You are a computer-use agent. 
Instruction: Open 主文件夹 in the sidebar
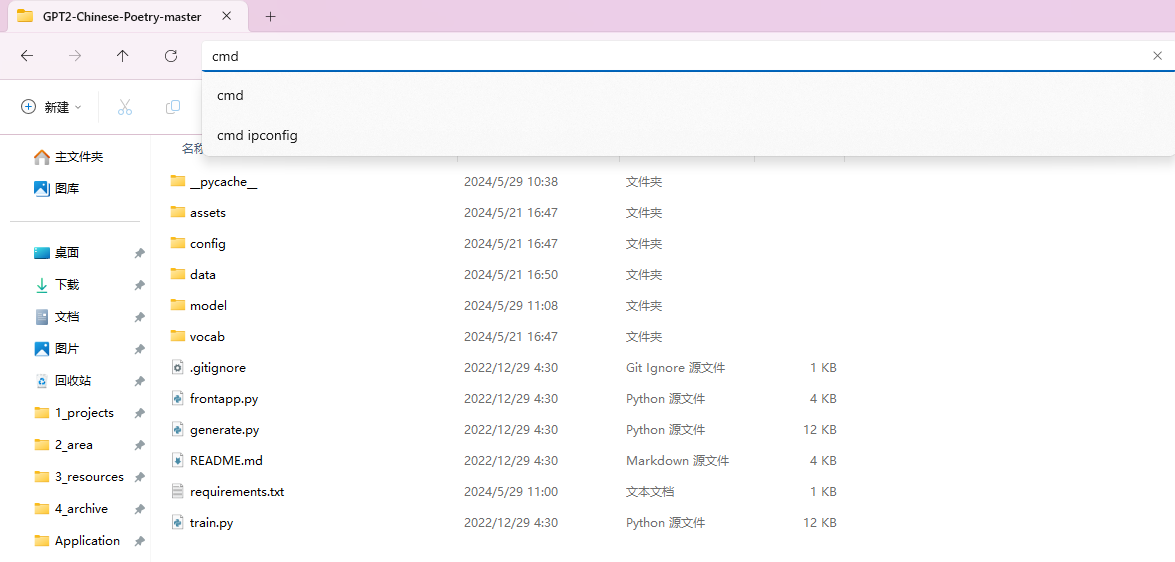click(78, 158)
